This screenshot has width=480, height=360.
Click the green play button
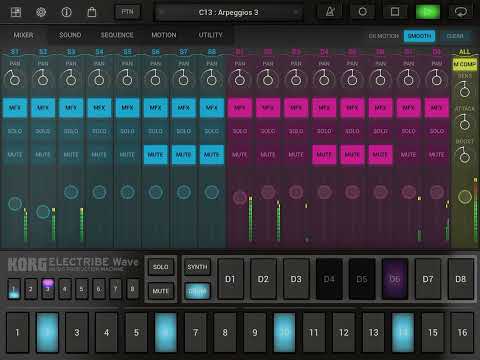tap(428, 12)
